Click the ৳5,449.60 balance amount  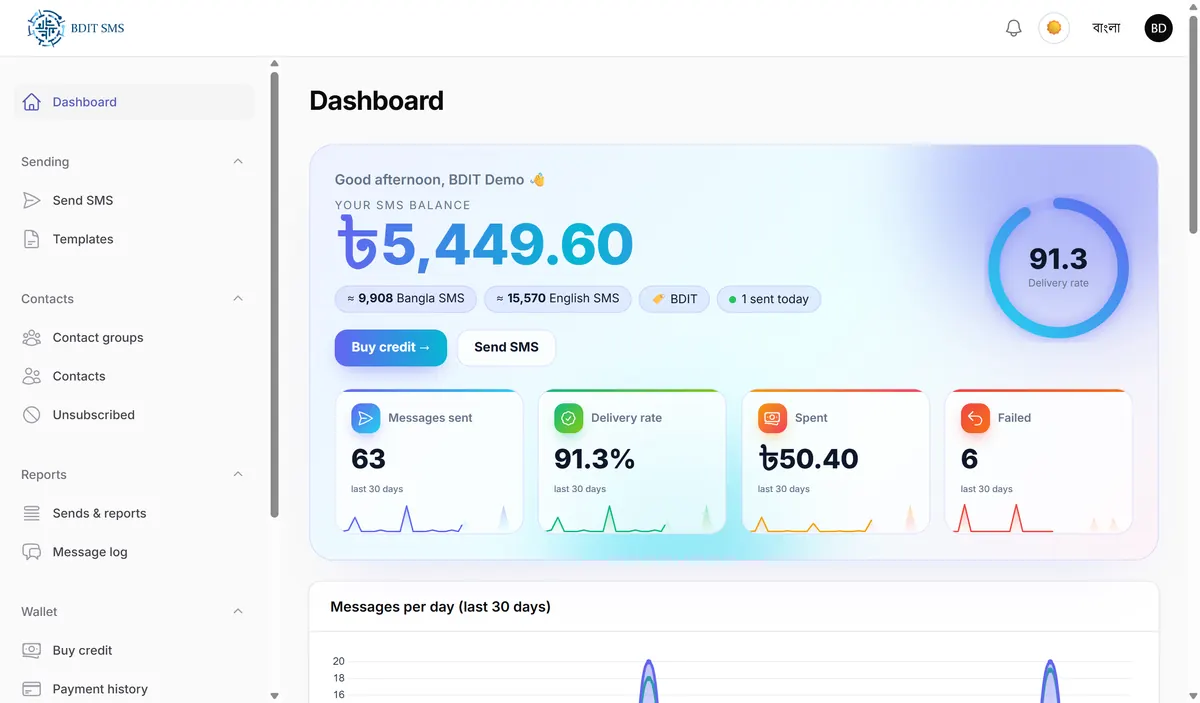pos(486,244)
